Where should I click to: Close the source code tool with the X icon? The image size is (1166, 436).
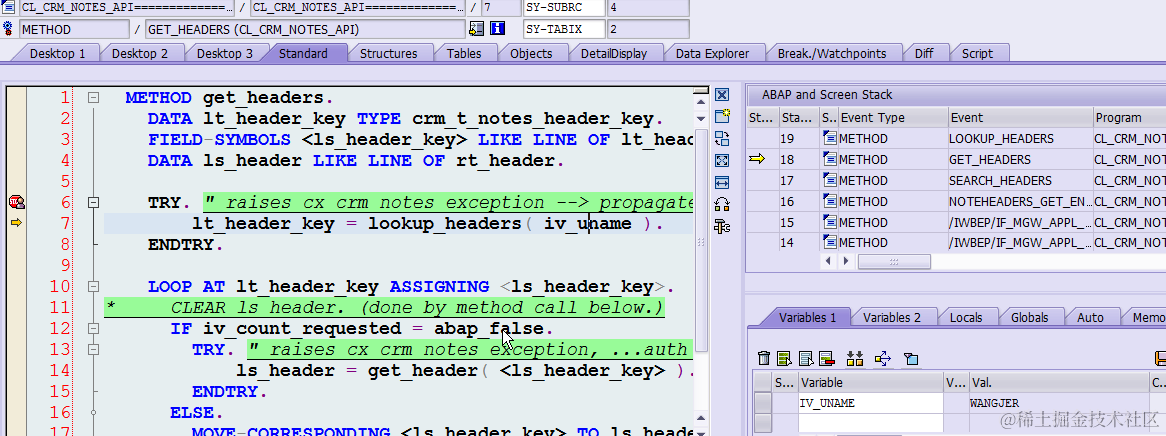point(722,94)
